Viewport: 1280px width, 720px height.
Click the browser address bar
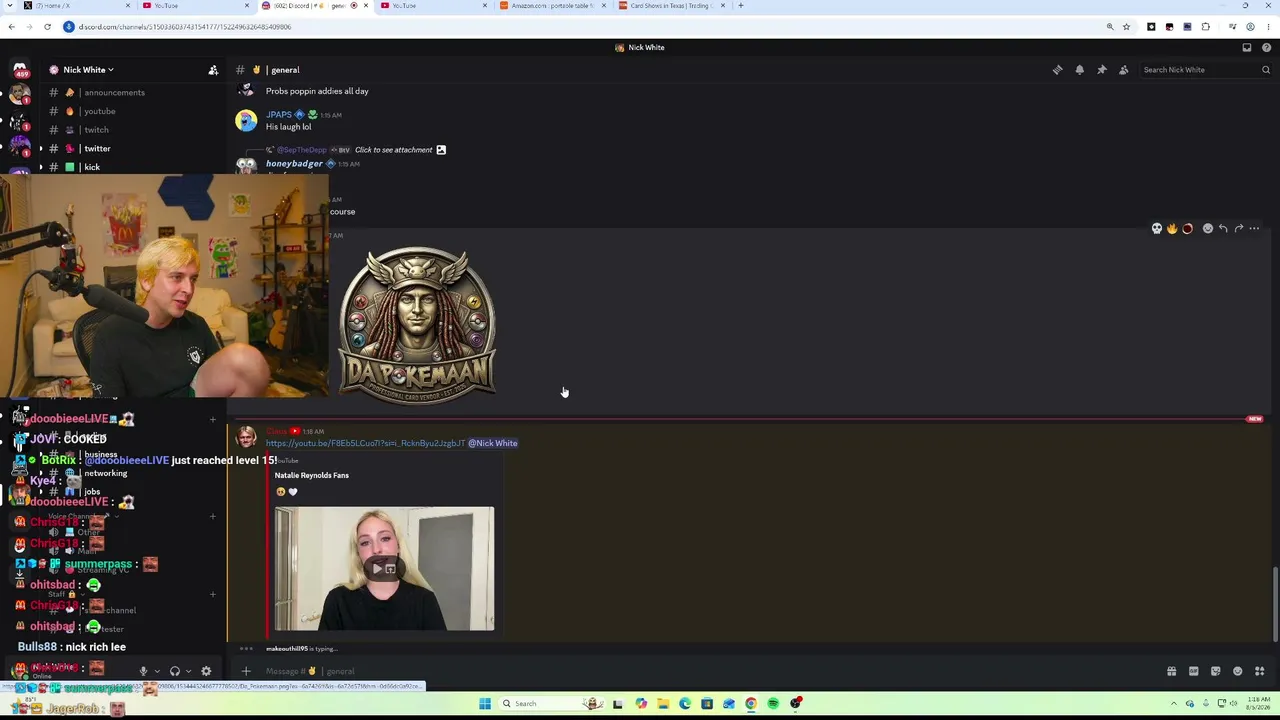pyautogui.click(x=580, y=27)
